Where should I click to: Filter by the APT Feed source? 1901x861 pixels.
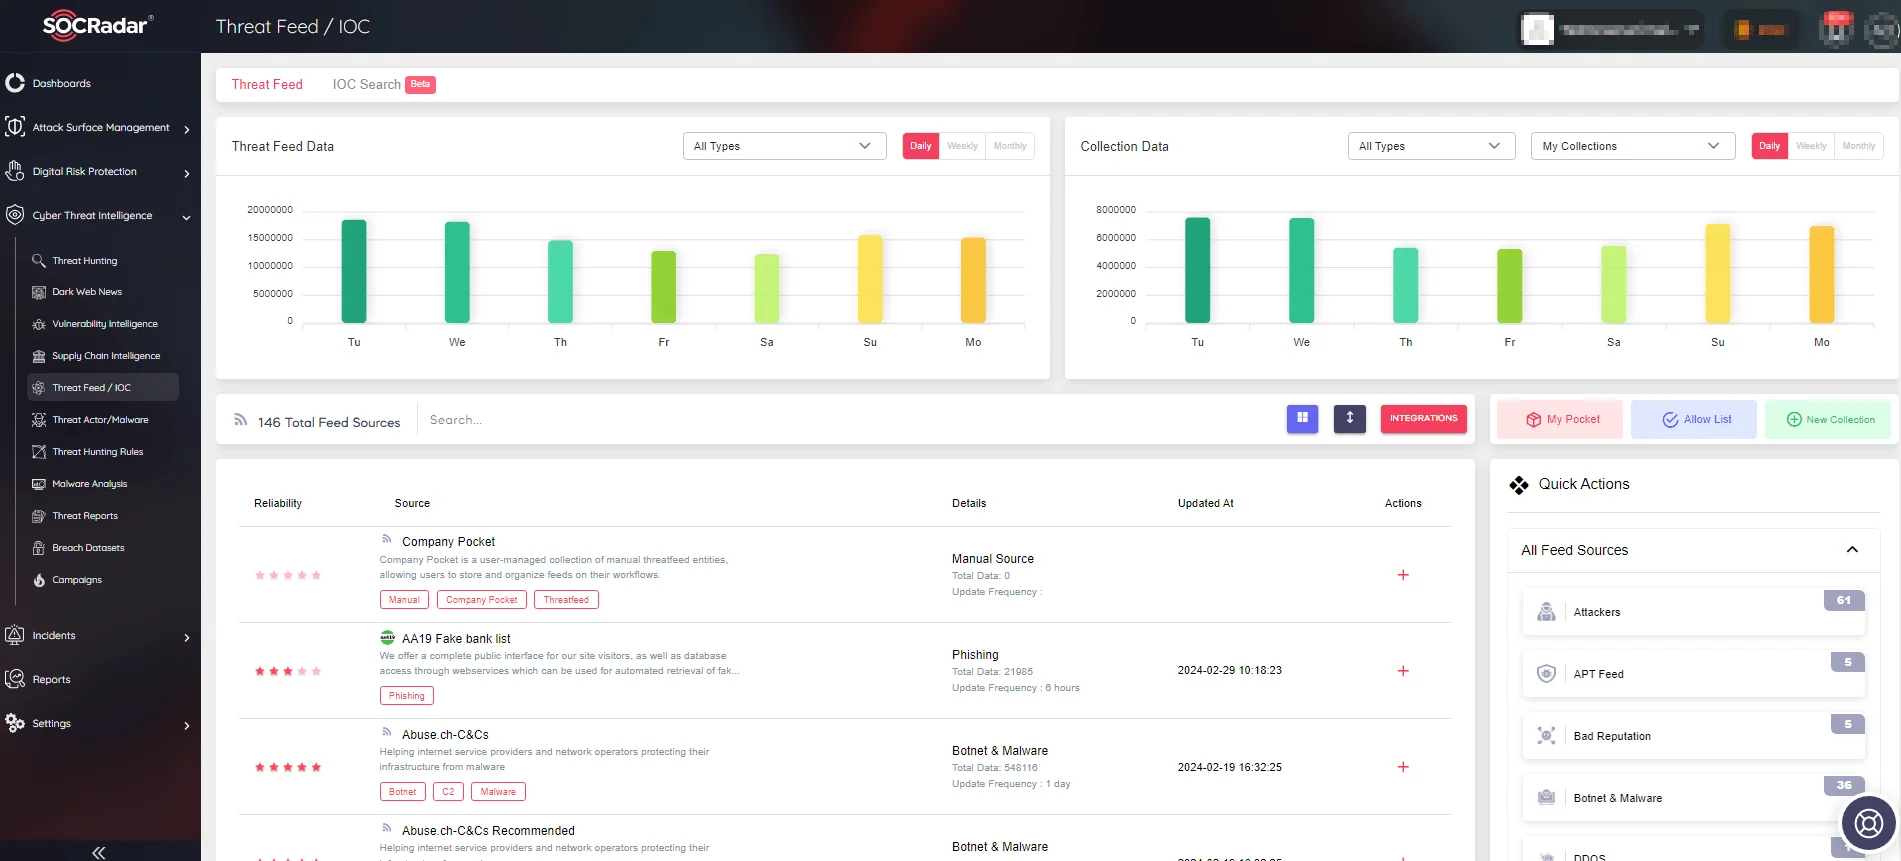point(1694,674)
